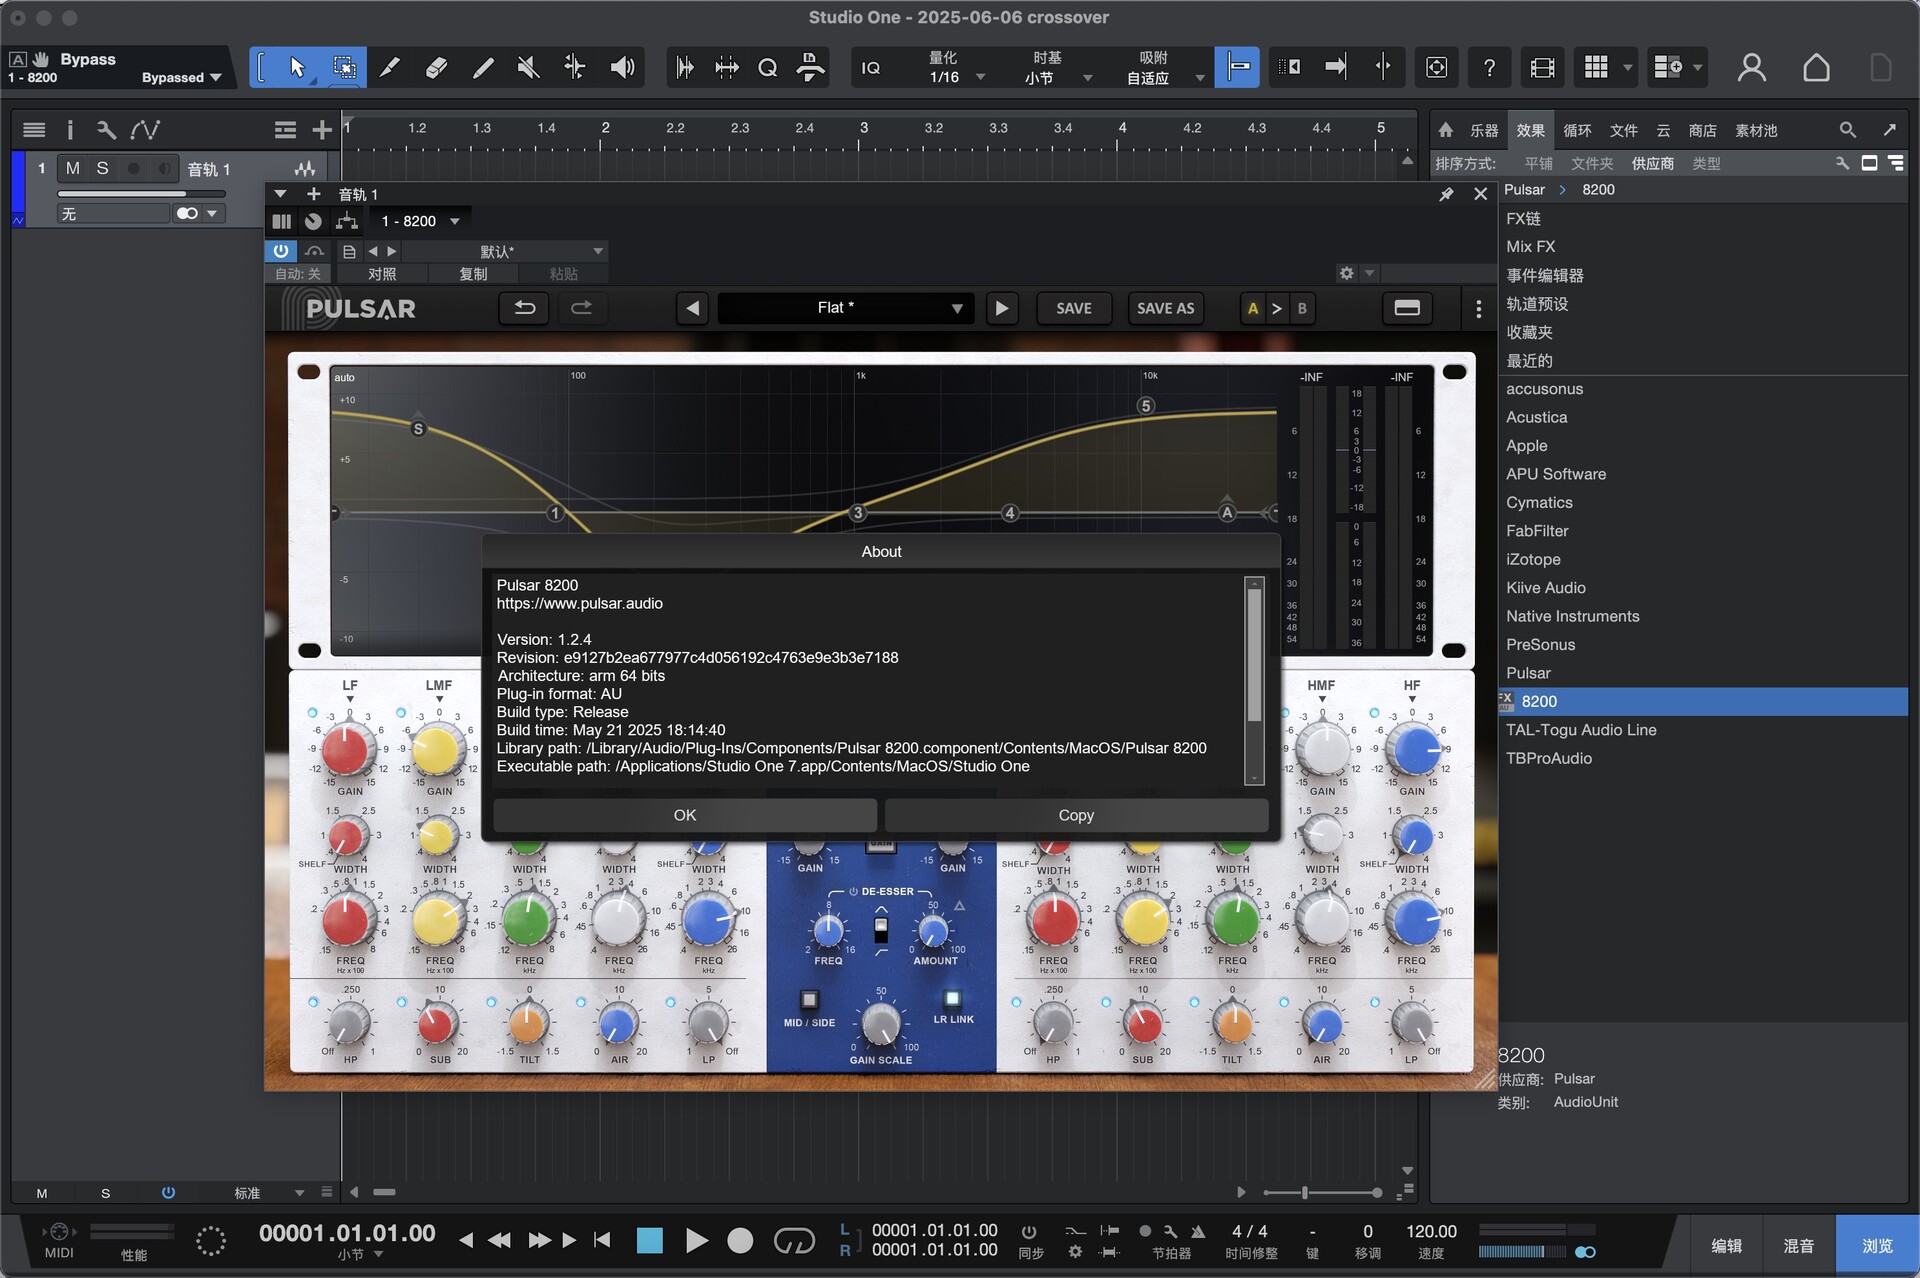Switch to 效果 browser tab
The width and height of the screenshot is (1920, 1278).
pyautogui.click(x=1530, y=130)
